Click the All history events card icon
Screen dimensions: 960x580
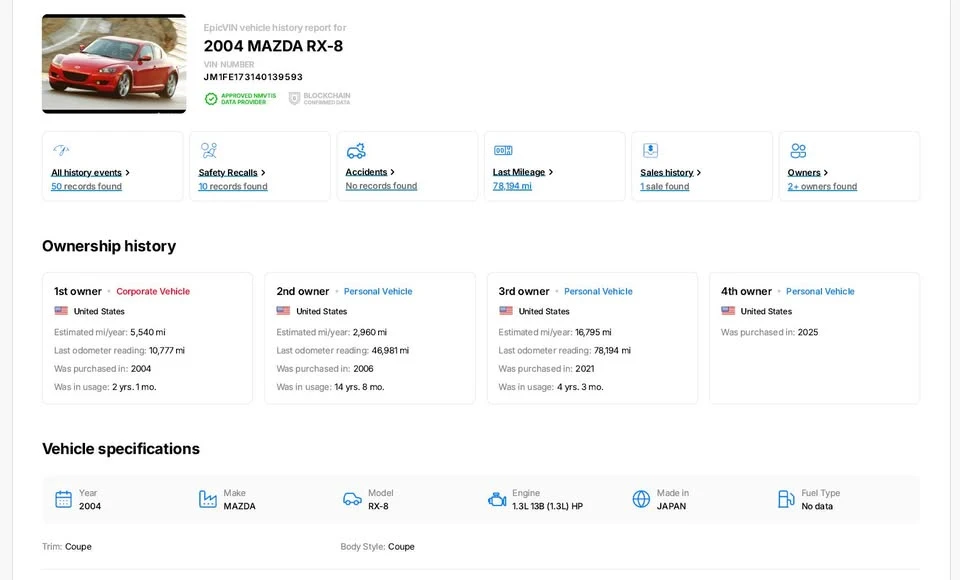pos(61,150)
